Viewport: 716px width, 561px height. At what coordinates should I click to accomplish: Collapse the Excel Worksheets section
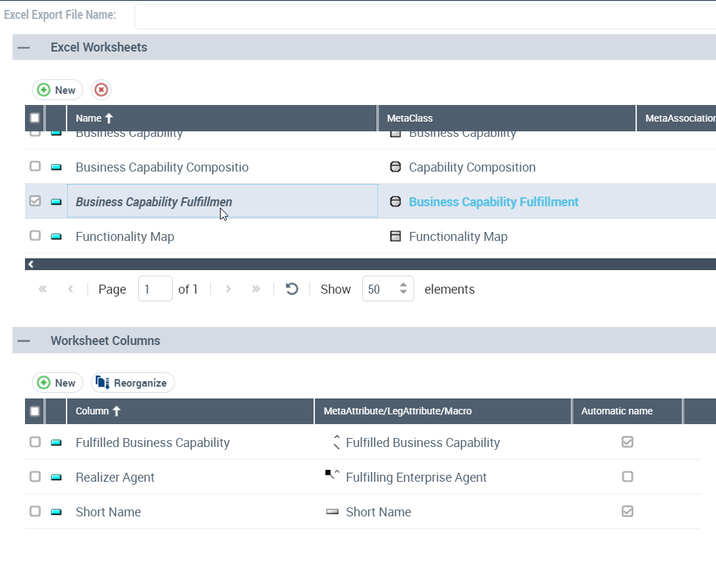(x=24, y=47)
